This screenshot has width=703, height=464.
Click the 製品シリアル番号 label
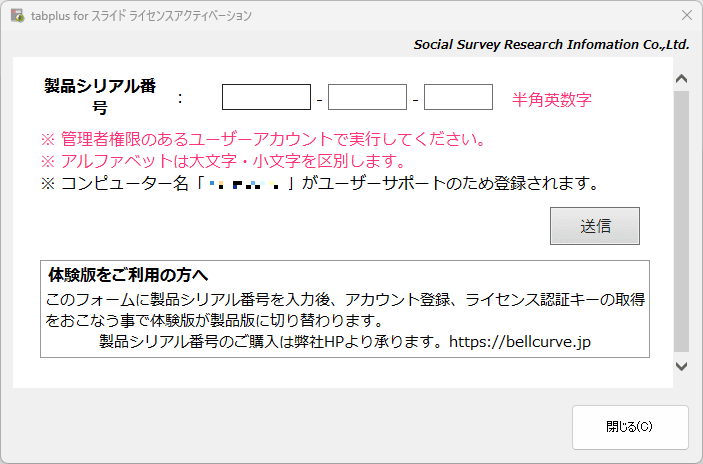100,96
